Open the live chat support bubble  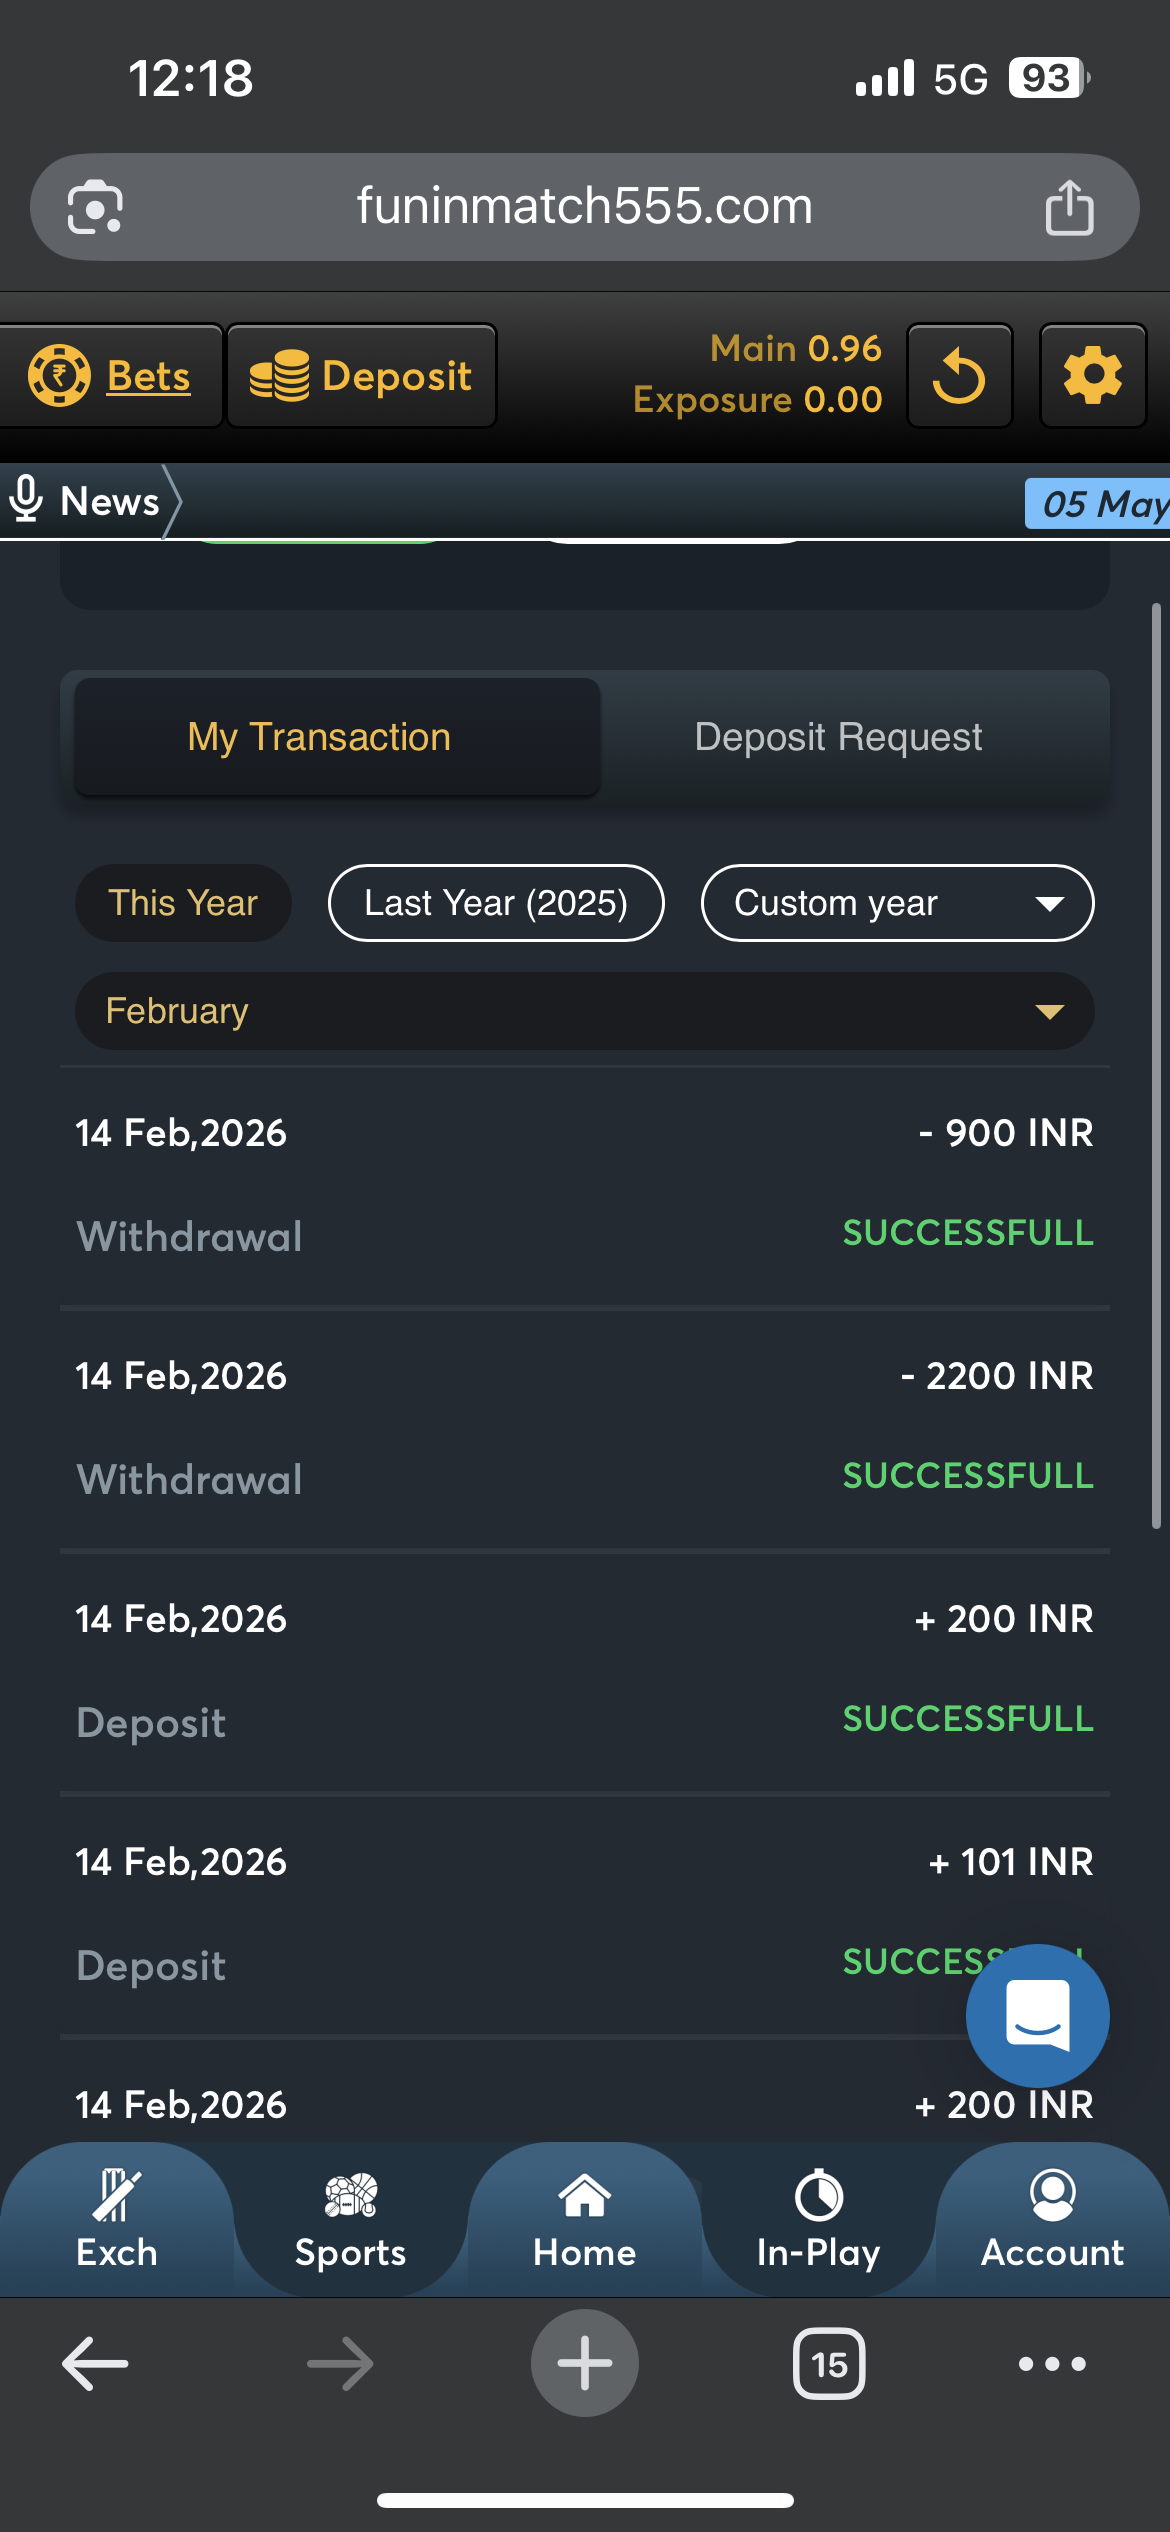coord(1037,2015)
